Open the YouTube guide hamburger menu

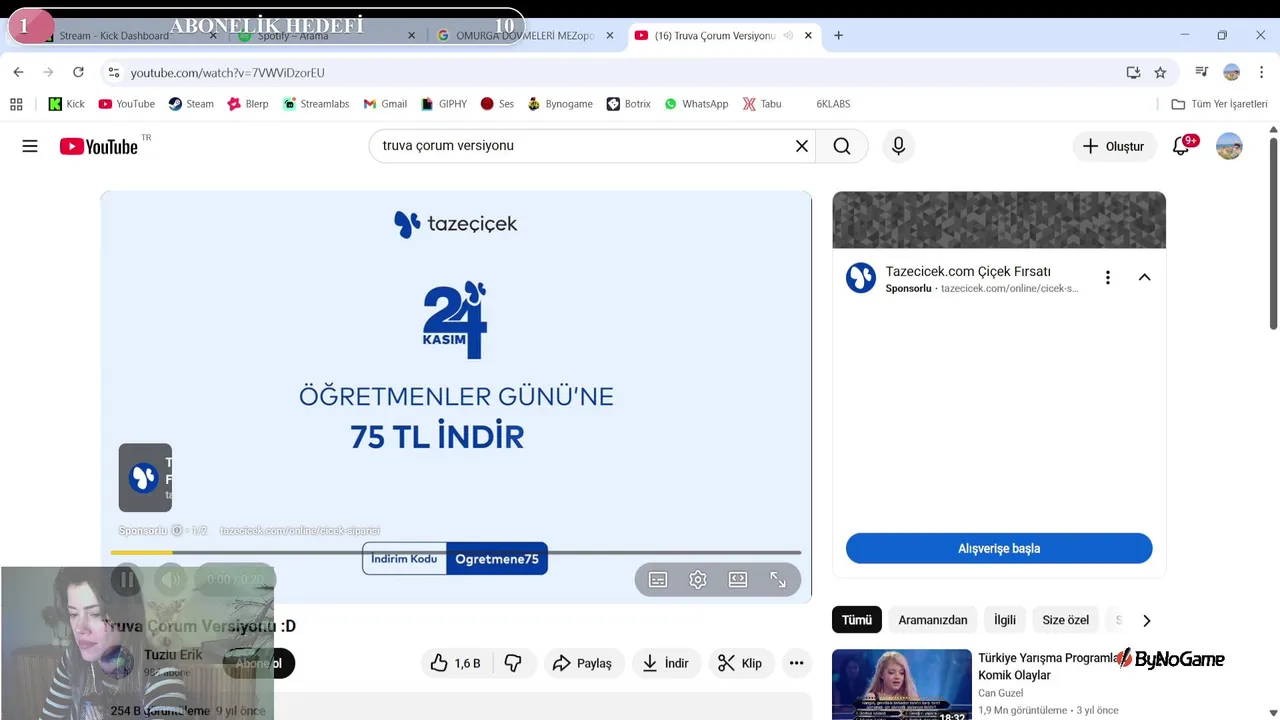point(30,146)
